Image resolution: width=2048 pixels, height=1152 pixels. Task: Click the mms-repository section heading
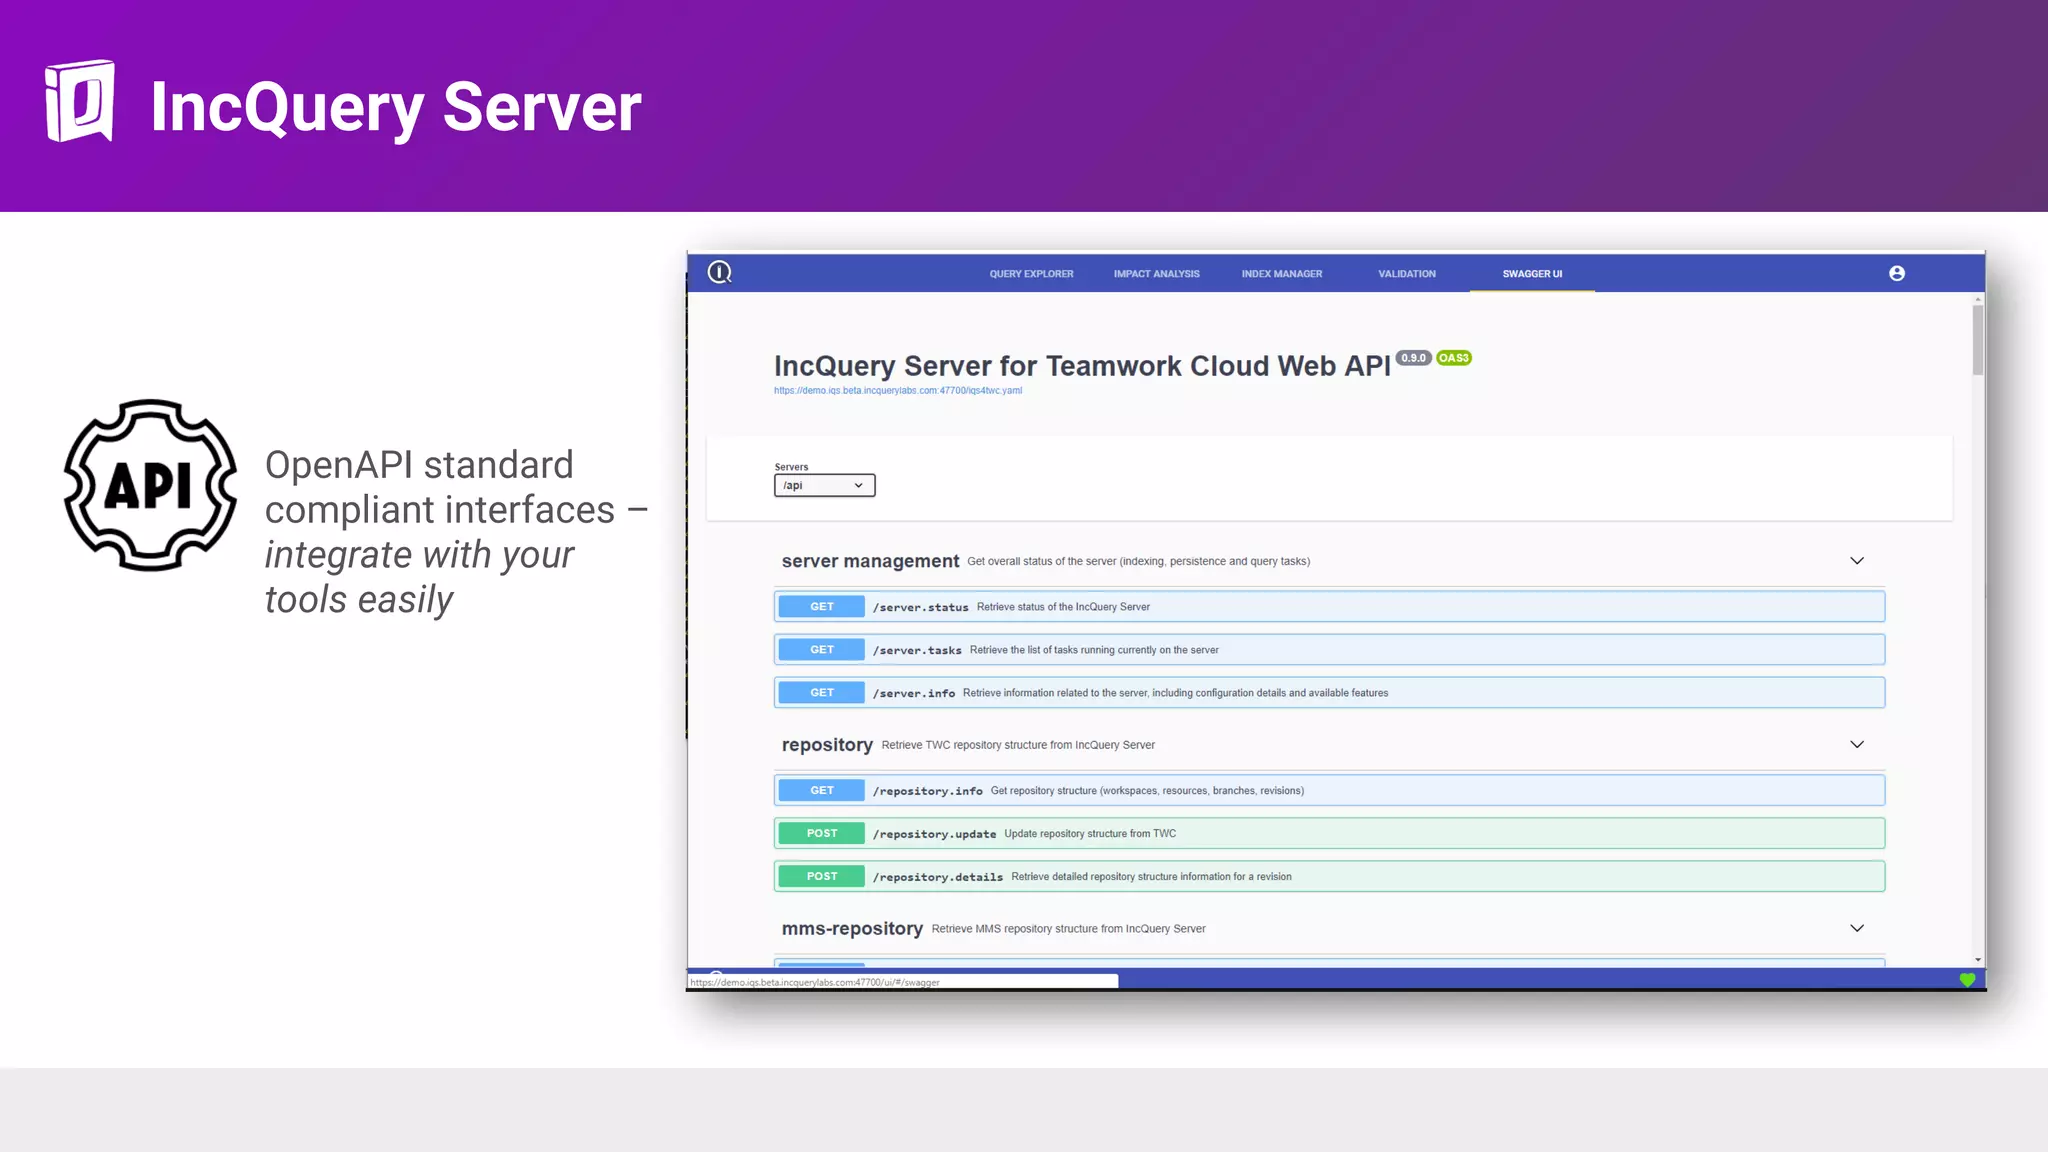point(852,929)
